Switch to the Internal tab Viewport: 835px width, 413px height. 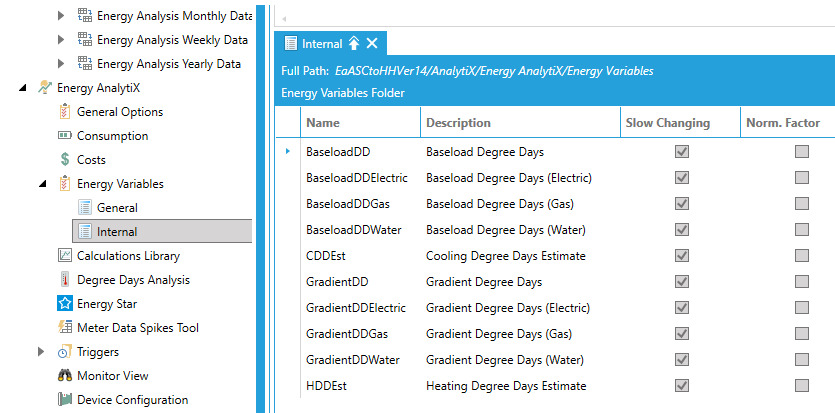[x=321, y=43]
